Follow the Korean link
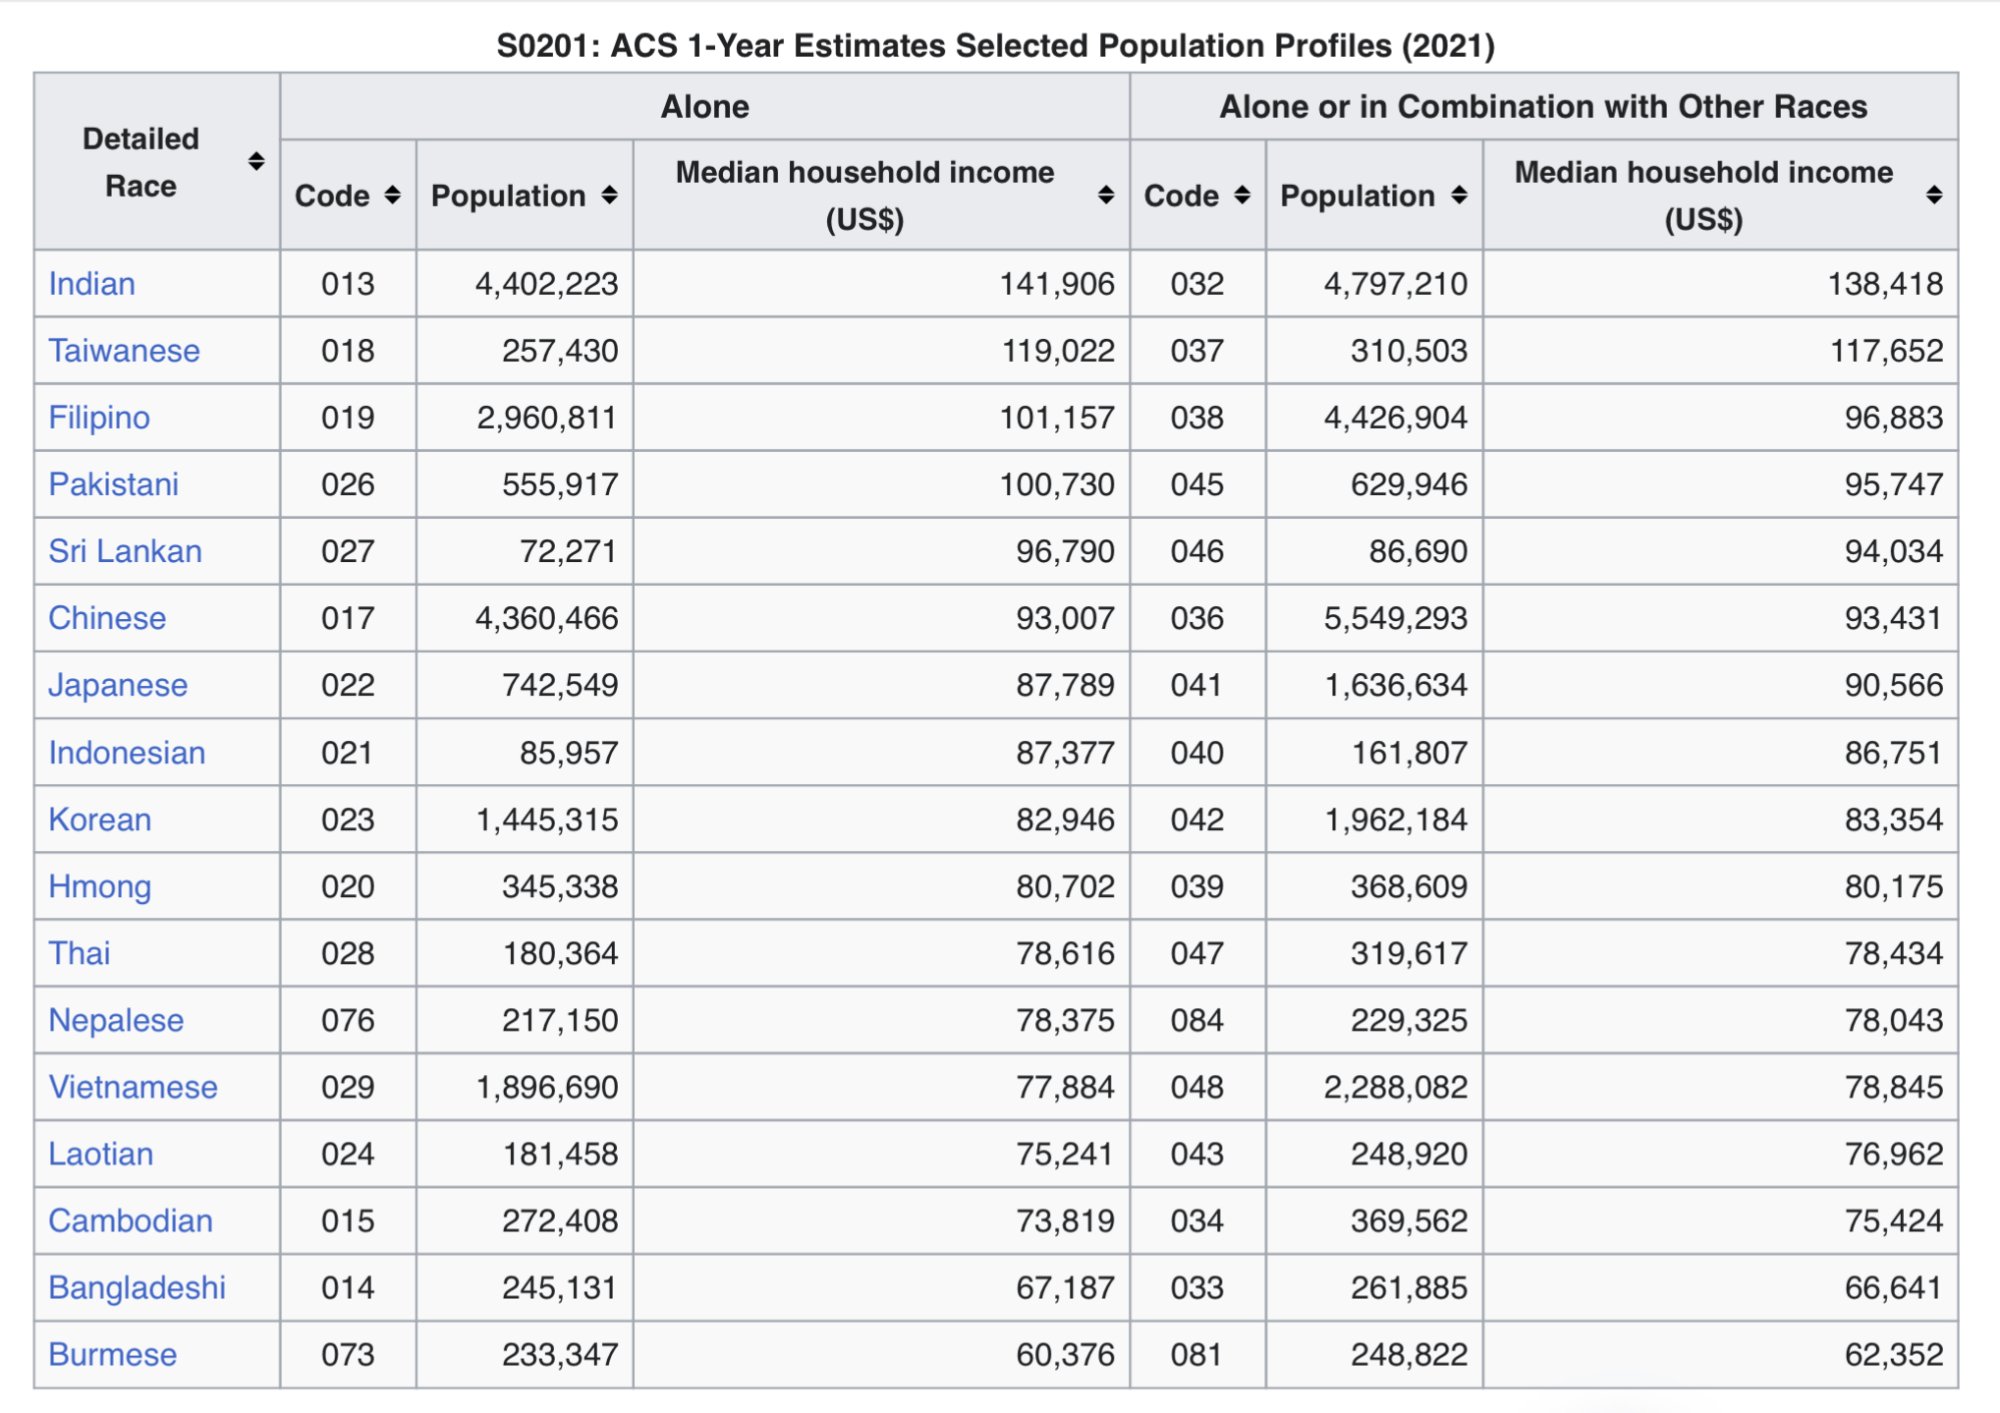 100,820
